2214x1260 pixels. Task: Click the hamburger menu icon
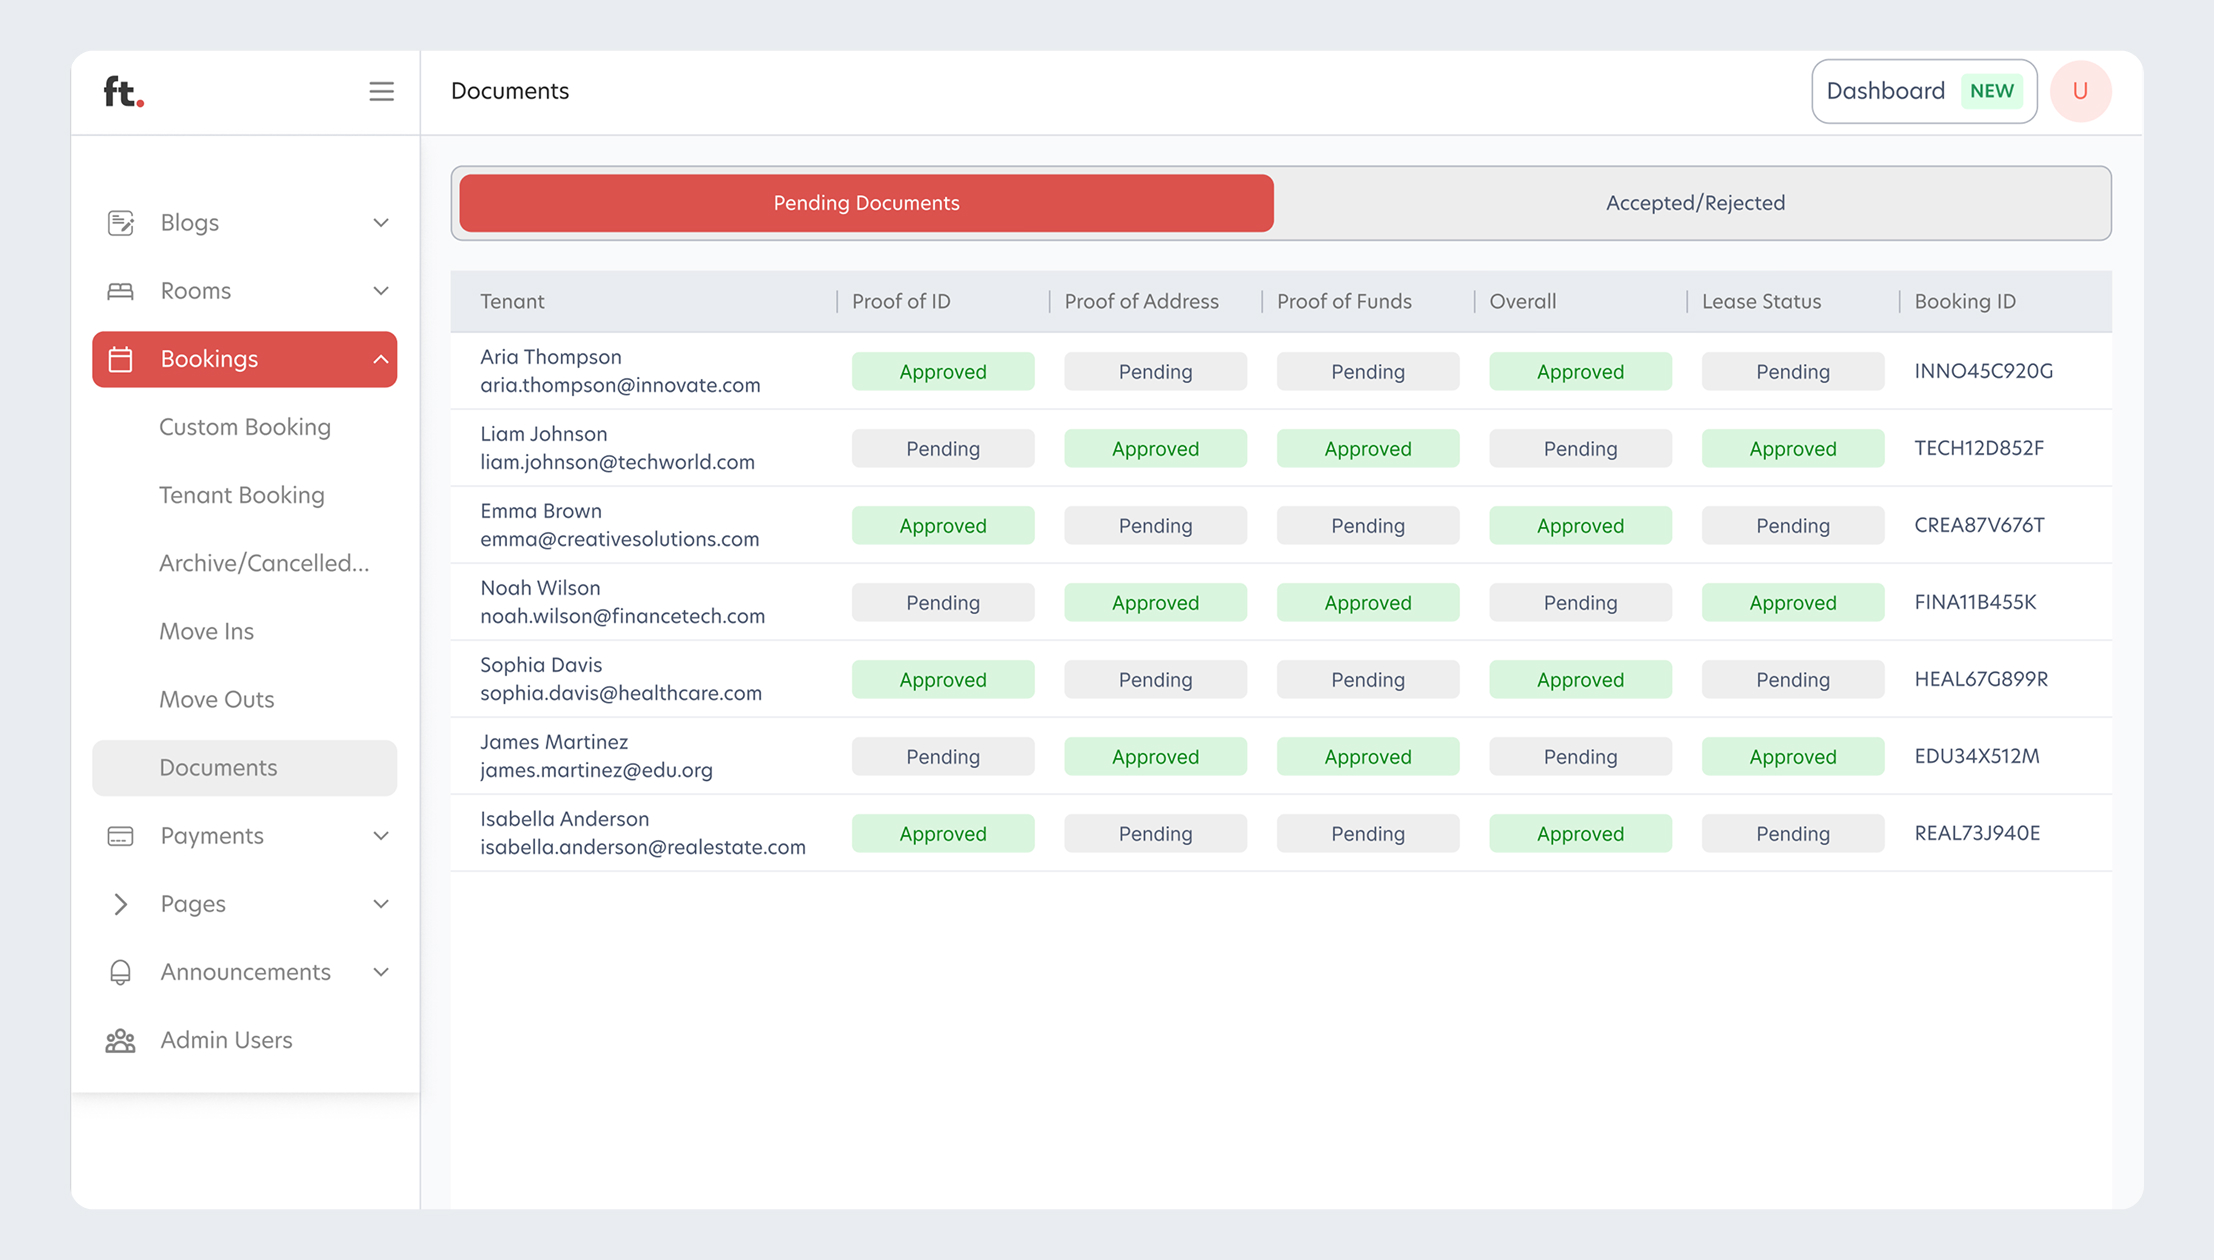(381, 91)
